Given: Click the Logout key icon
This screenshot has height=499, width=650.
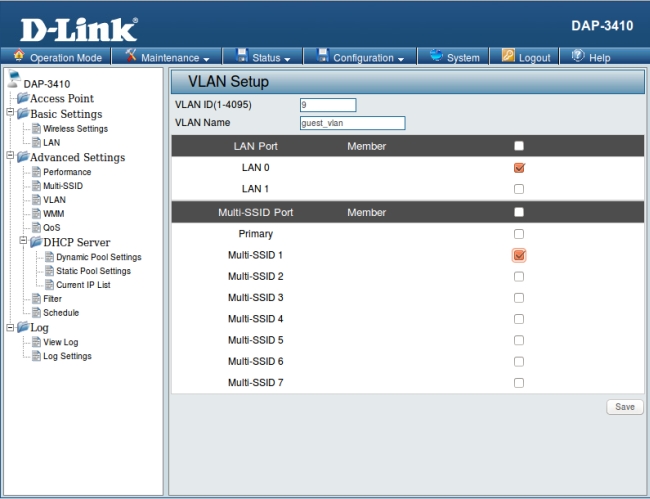Looking at the screenshot, I should click(x=507, y=57).
